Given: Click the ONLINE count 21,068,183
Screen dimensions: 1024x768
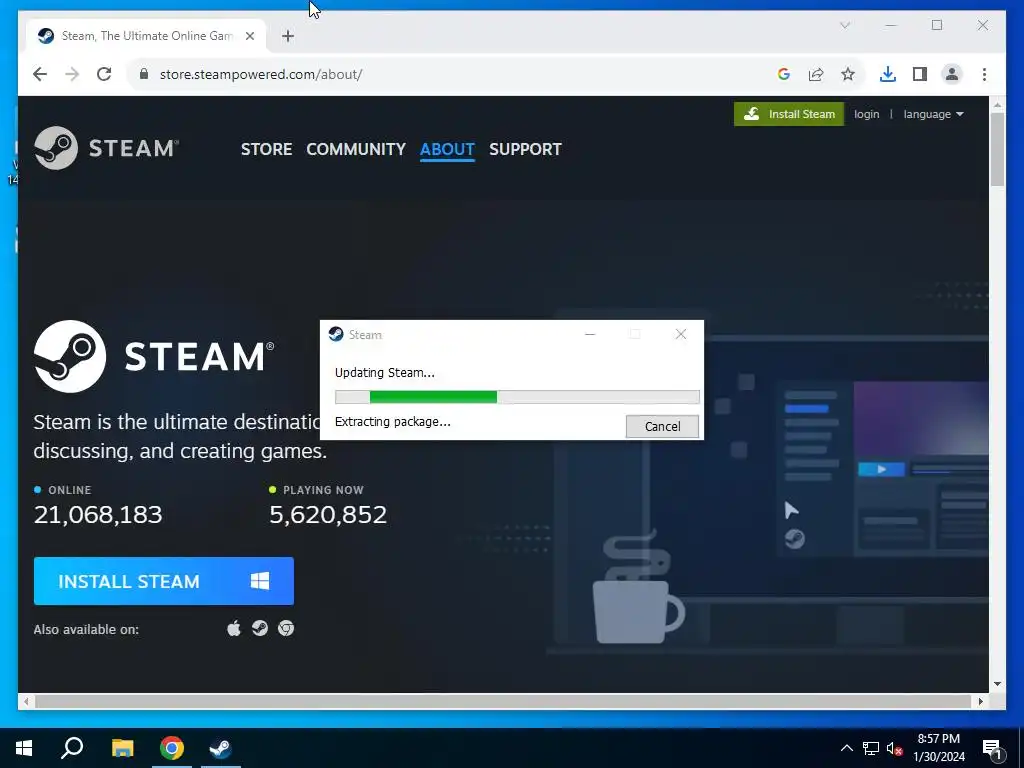Looking at the screenshot, I should [x=98, y=515].
